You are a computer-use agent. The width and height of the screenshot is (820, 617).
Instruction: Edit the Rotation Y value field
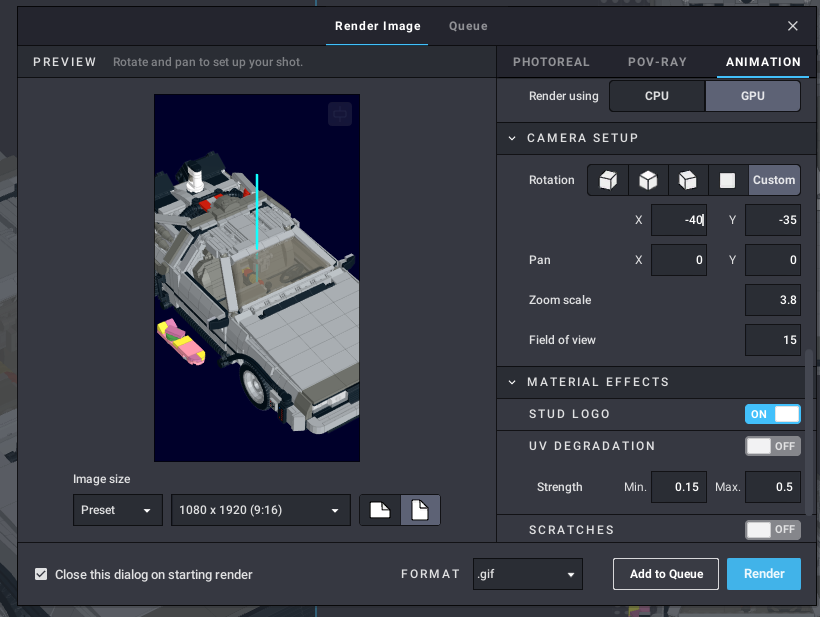click(x=773, y=220)
